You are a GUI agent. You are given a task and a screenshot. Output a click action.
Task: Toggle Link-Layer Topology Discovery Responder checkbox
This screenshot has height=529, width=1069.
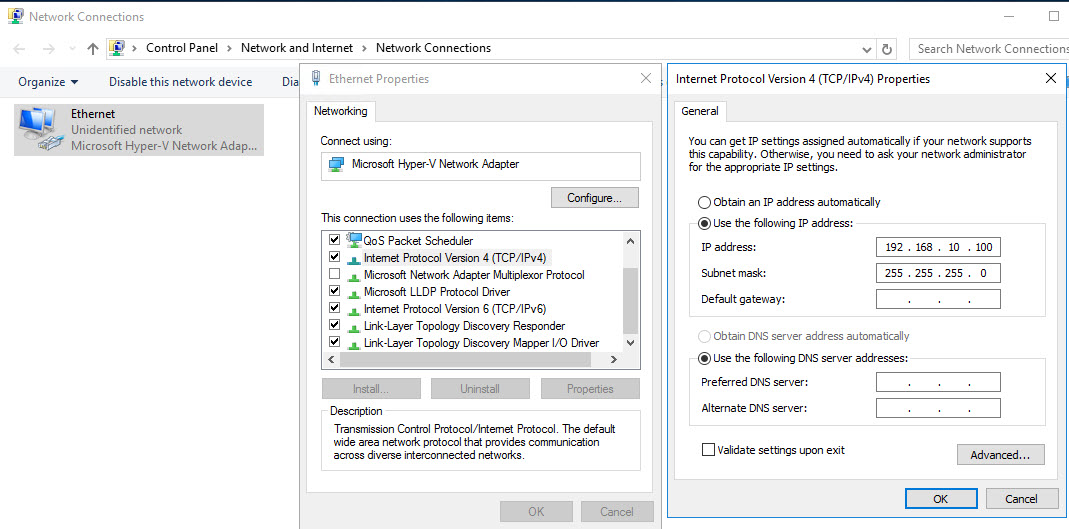334,325
